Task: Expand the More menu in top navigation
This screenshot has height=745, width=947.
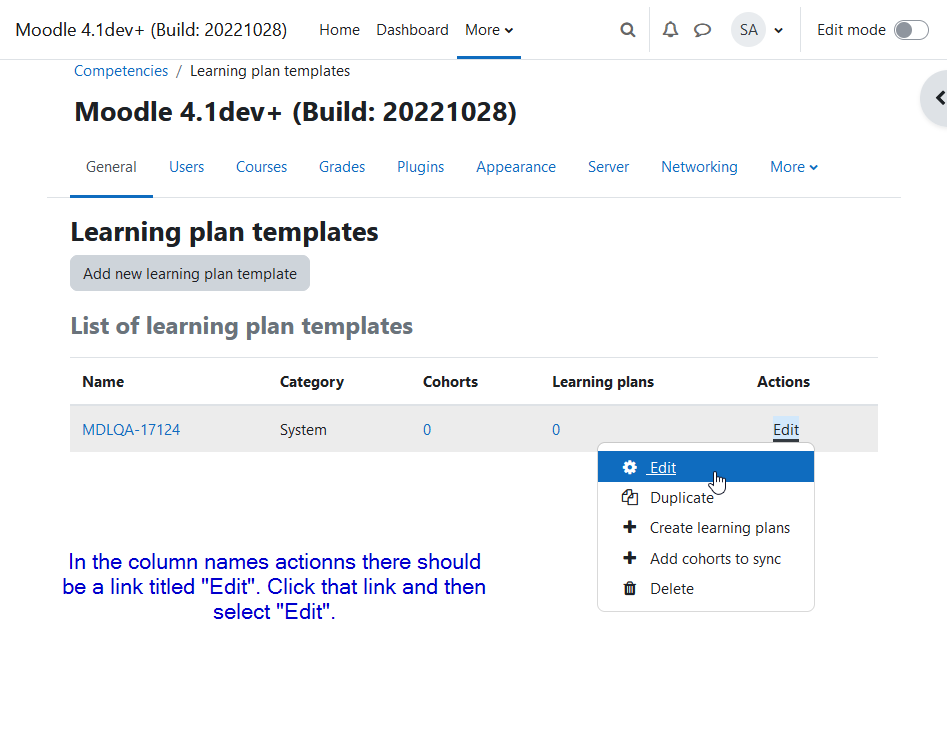Action: pyautogui.click(x=489, y=30)
